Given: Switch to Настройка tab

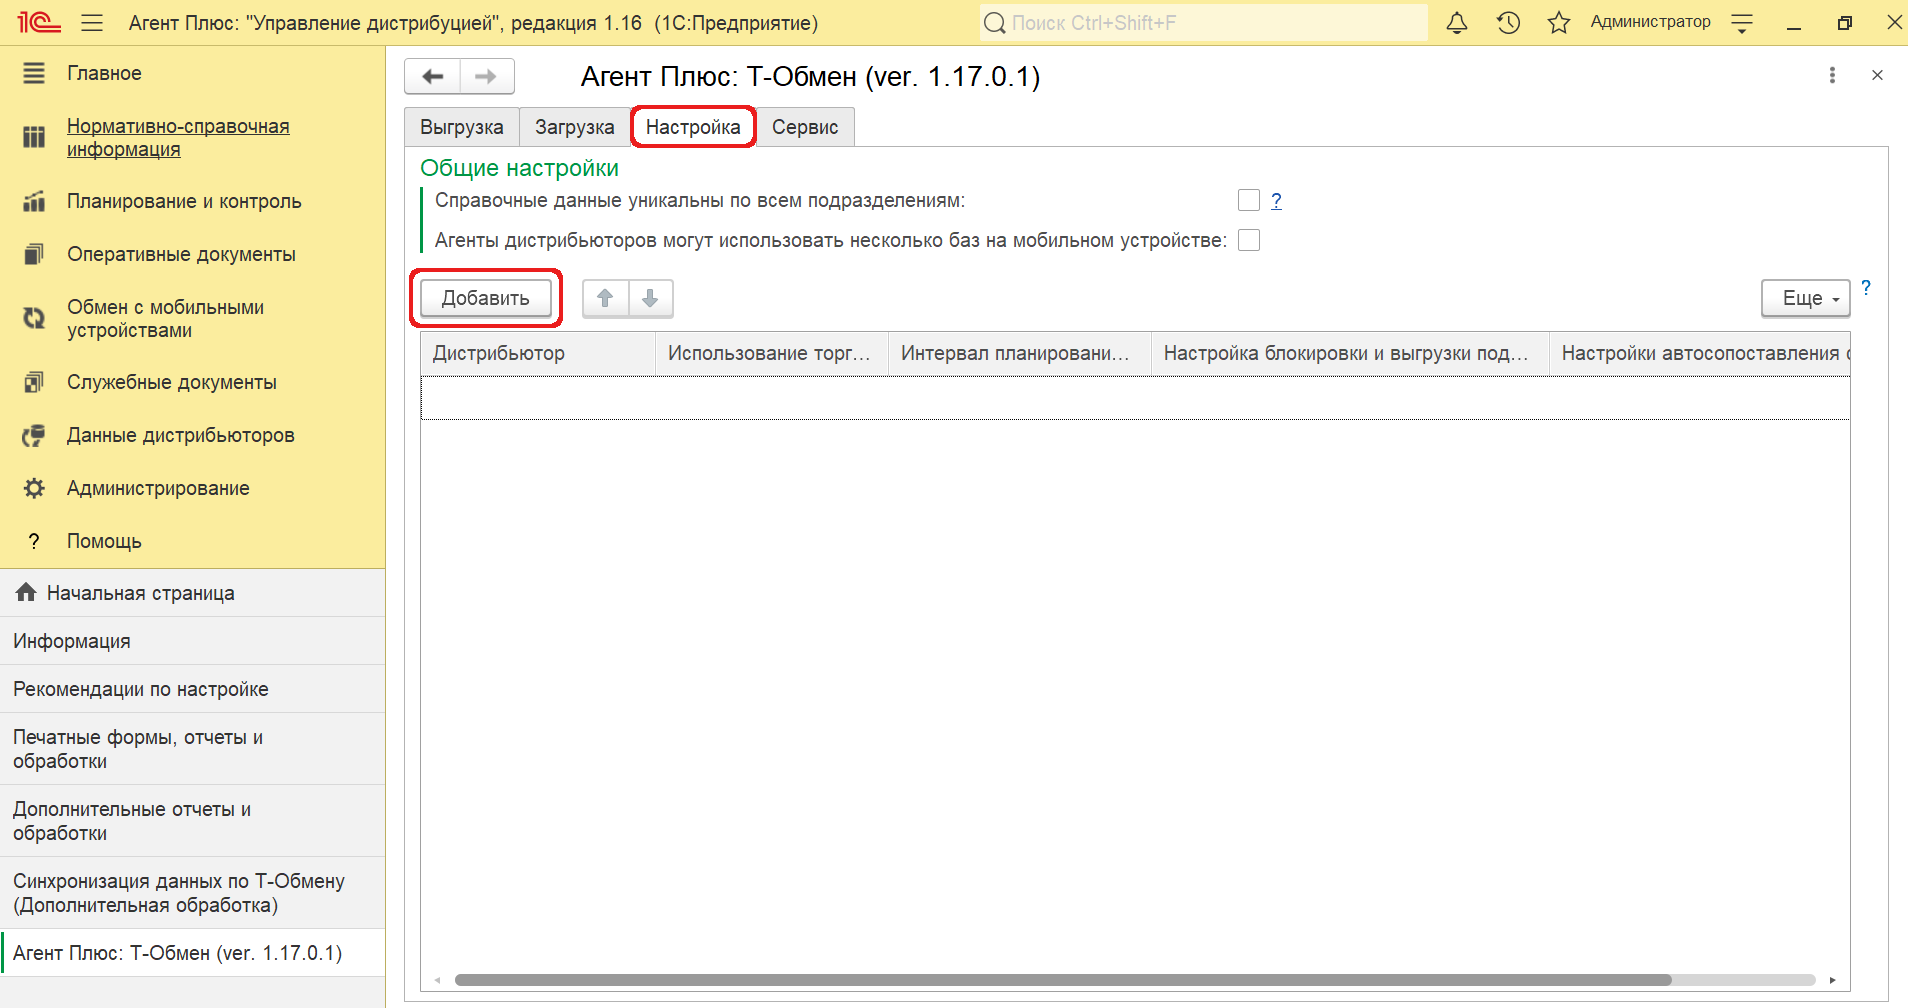Looking at the screenshot, I should [693, 127].
